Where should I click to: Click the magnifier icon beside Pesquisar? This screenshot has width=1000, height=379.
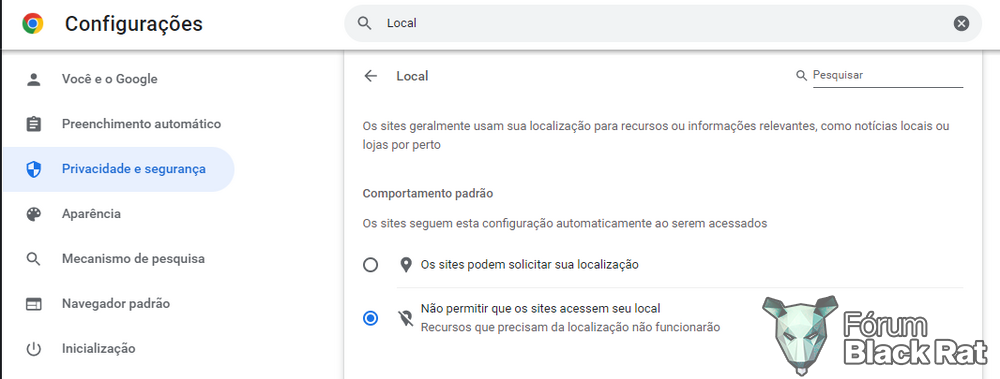[802, 75]
